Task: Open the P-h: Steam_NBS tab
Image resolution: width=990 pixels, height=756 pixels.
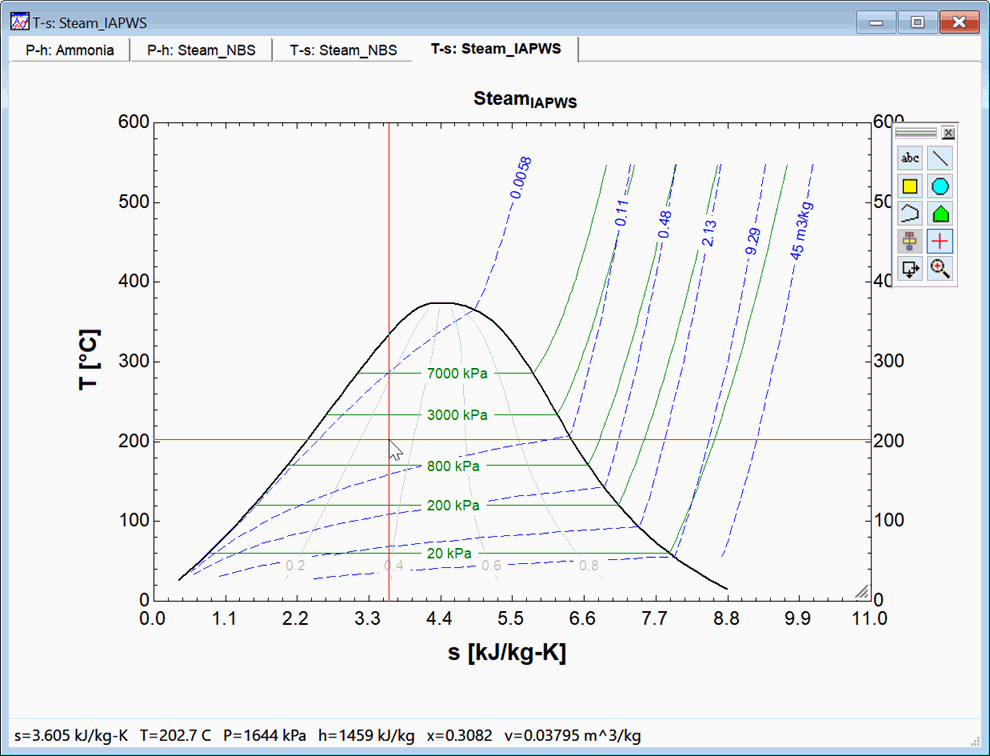Action: pyautogui.click(x=201, y=50)
